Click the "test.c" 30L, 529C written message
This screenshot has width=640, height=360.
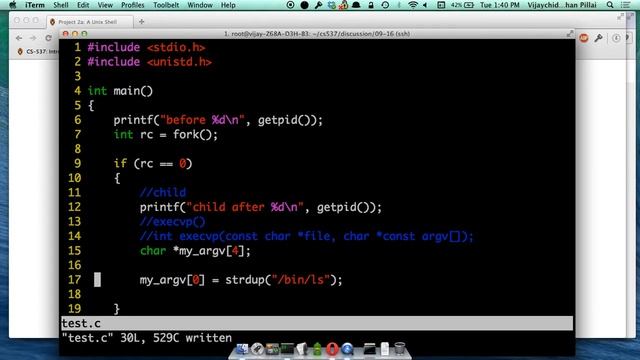coord(147,338)
